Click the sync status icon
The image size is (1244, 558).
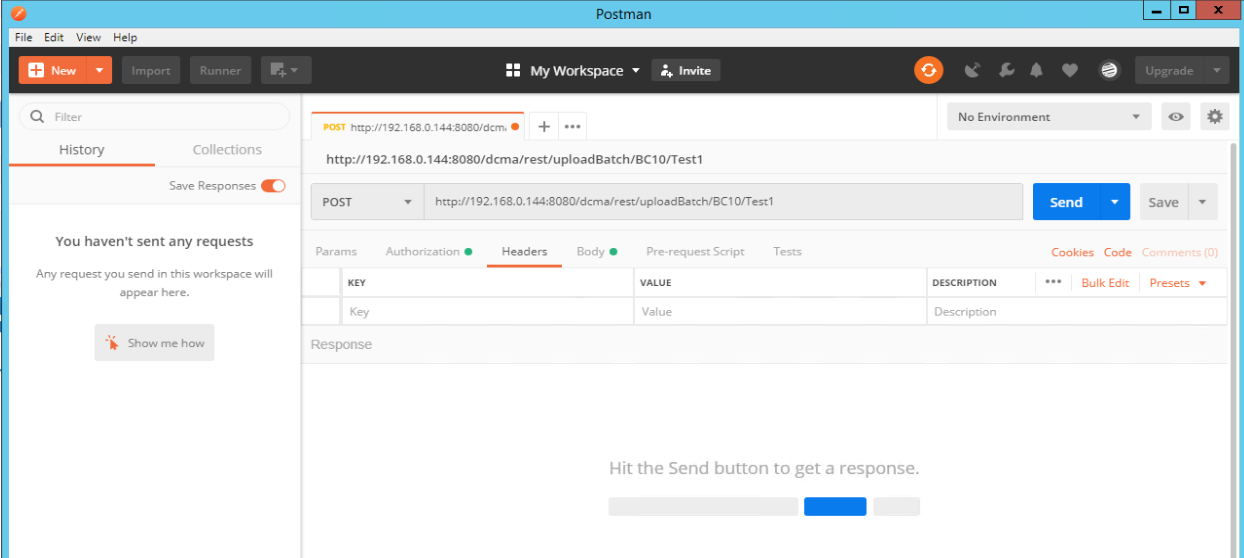[x=928, y=70]
